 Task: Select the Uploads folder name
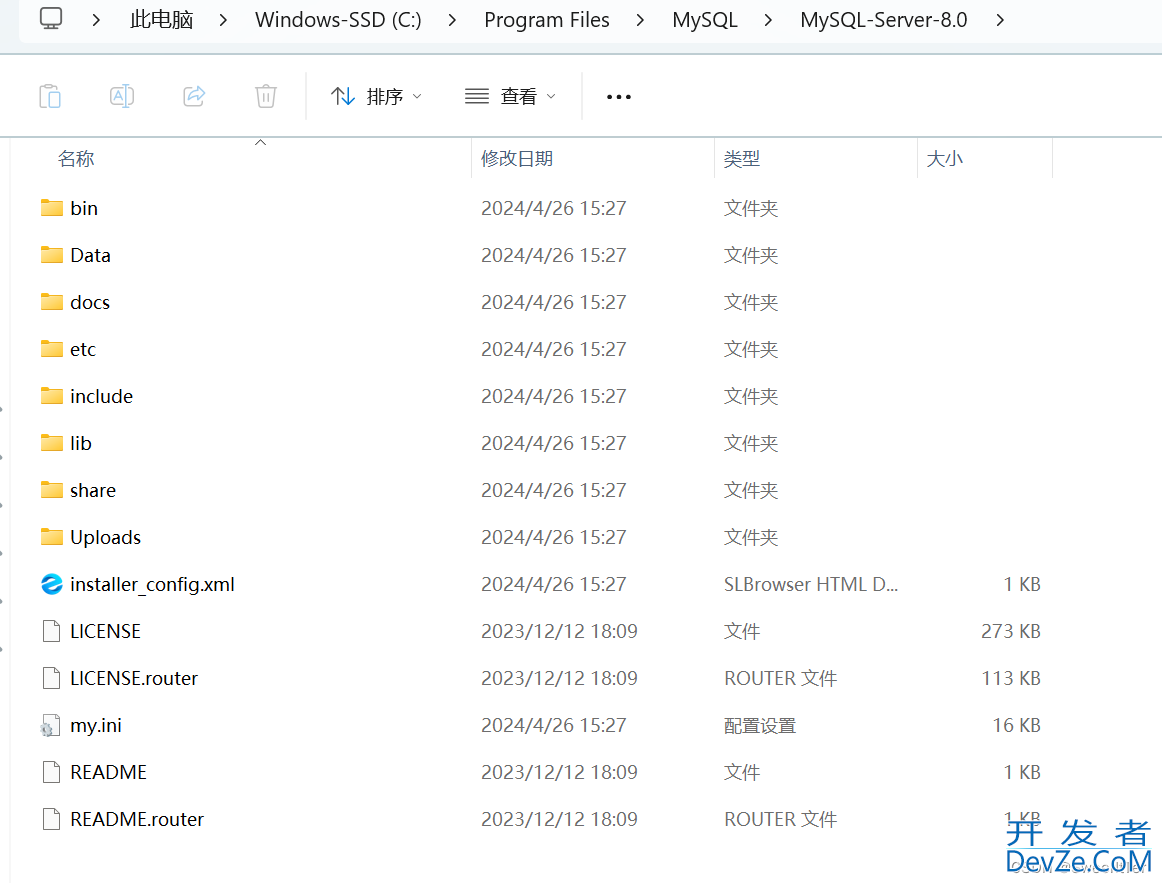[x=105, y=538]
